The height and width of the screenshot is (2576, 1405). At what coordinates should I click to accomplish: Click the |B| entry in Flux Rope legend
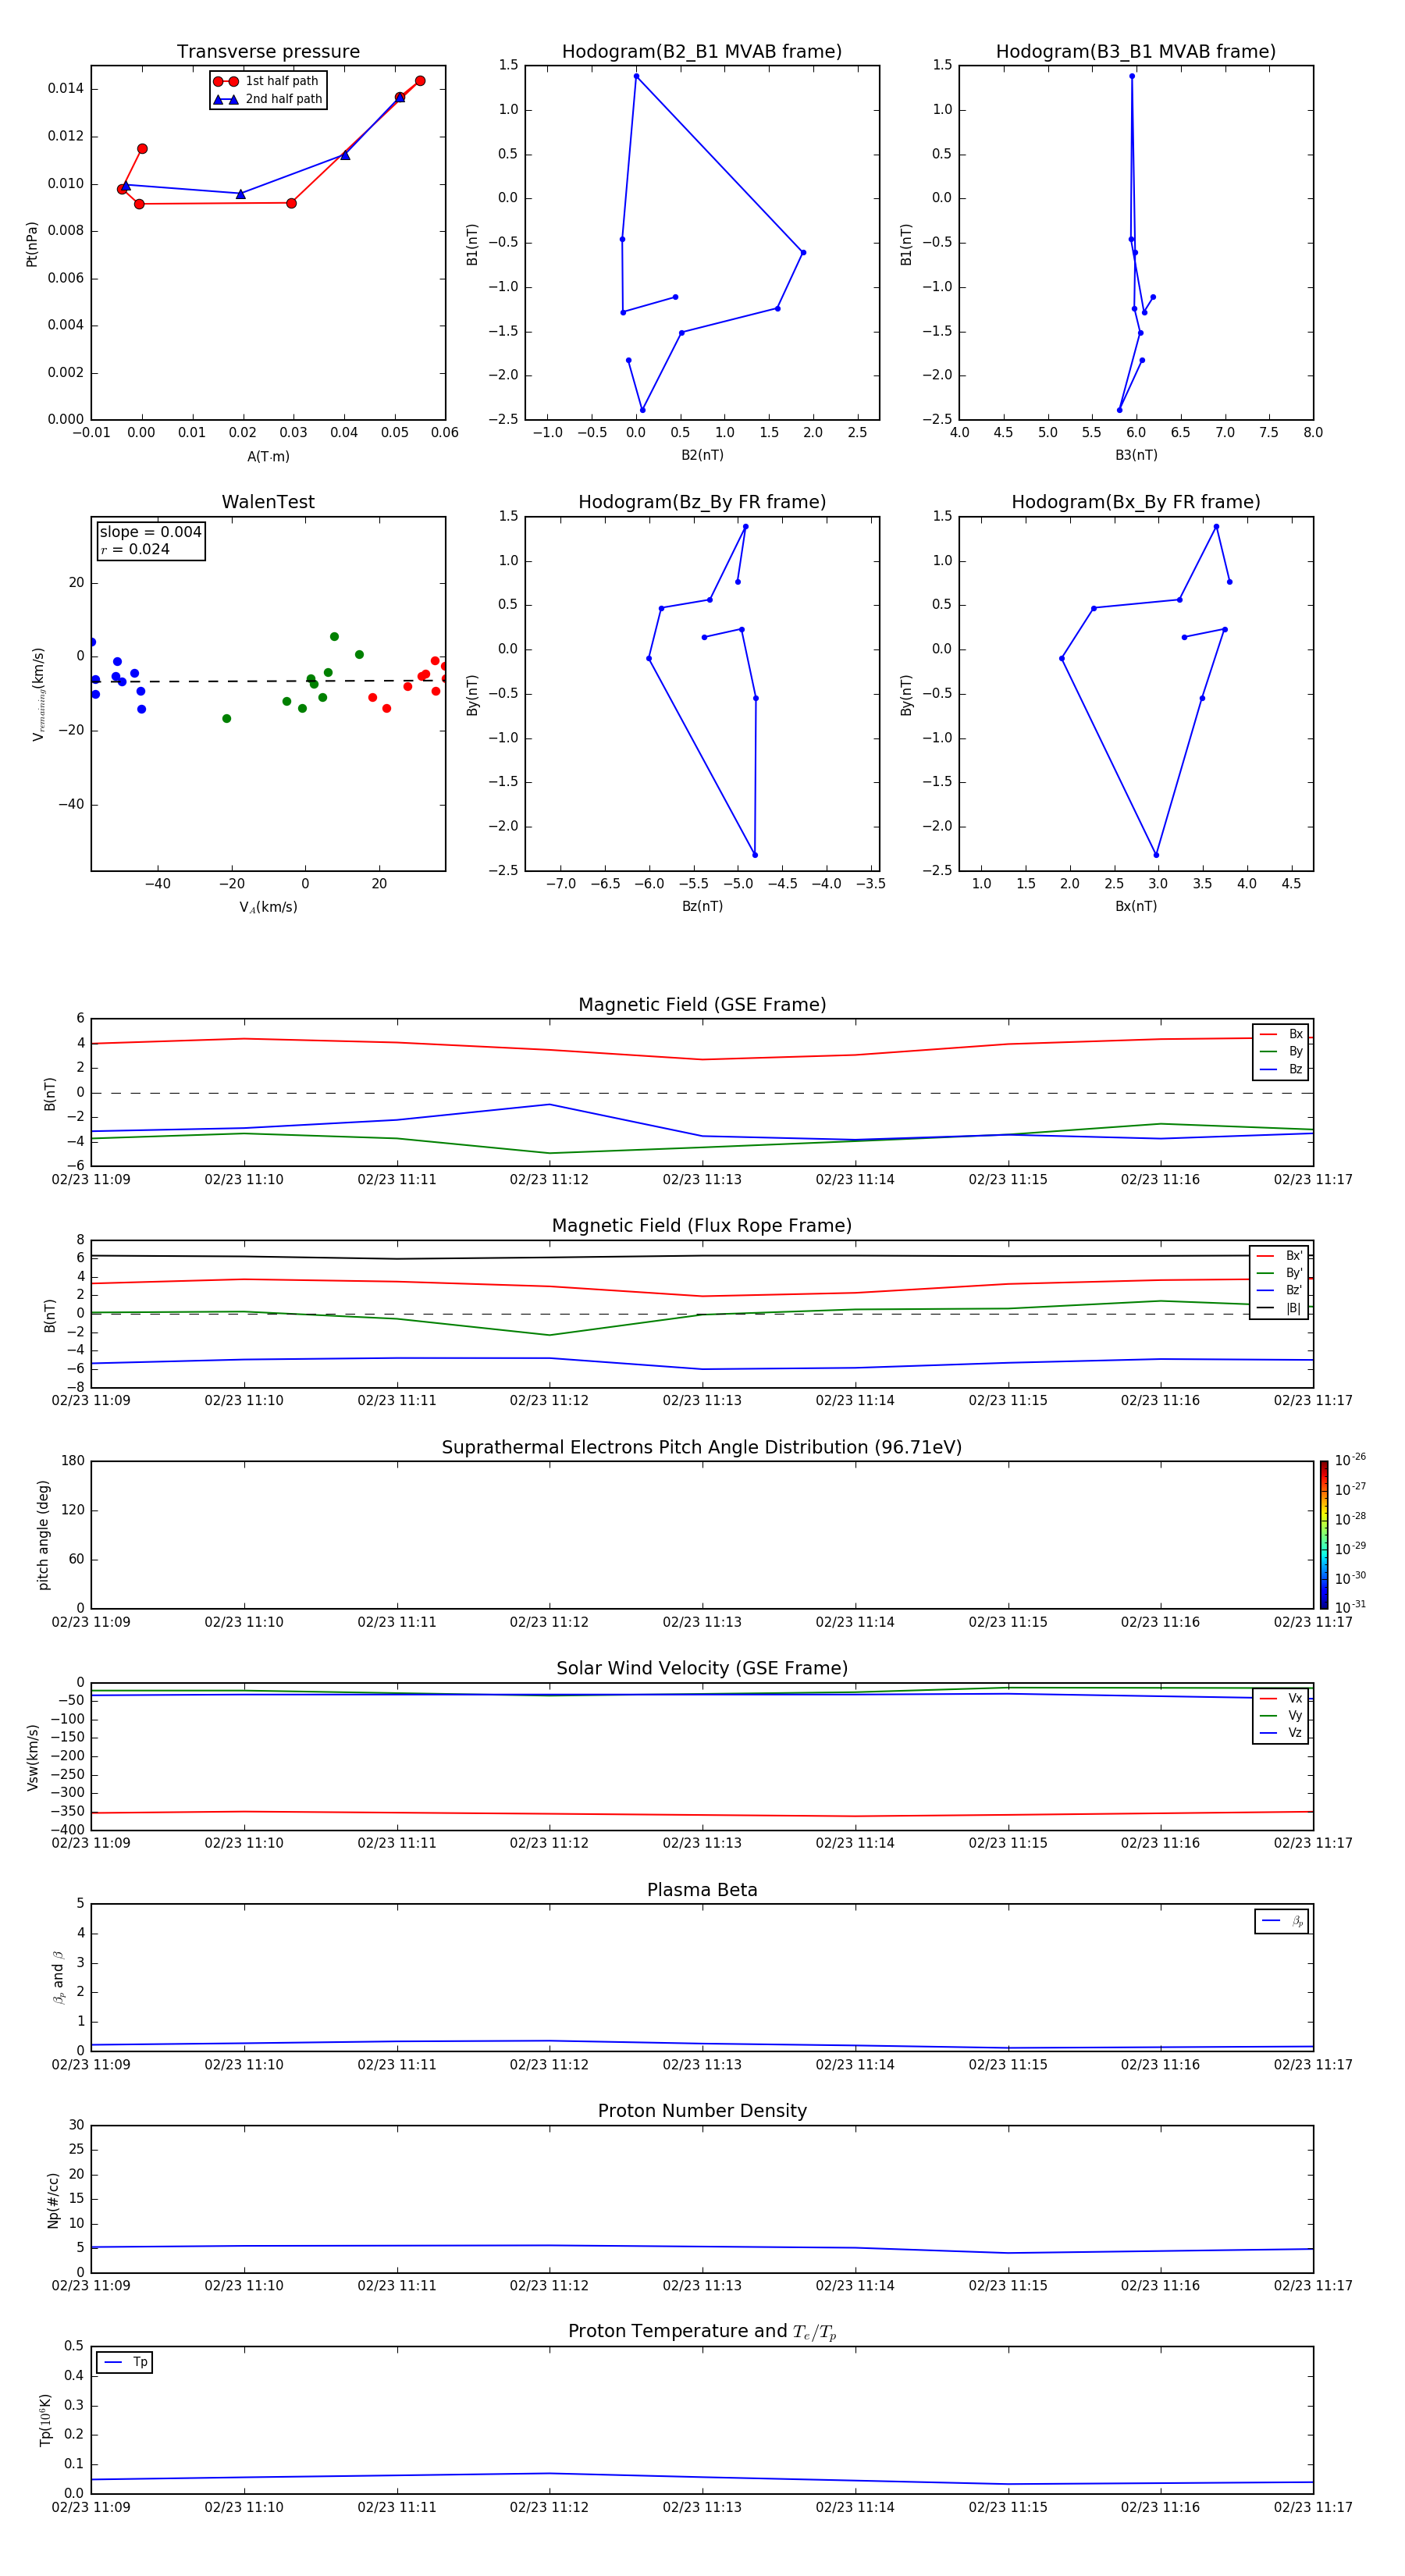[1279, 1308]
